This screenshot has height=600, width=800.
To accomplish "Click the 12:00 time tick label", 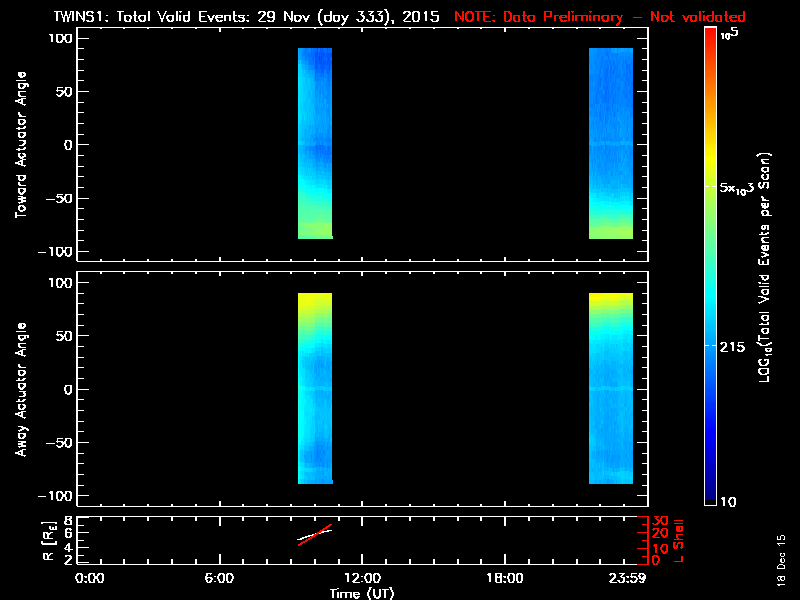I will tap(361, 577).
